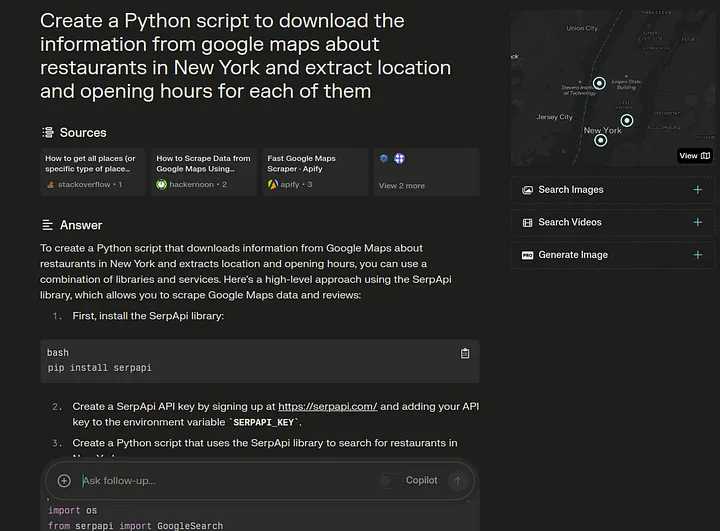This screenshot has height=531, width=720.
Task: Click the Generate Image PRO badge icon
Action: [x=528, y=255]
